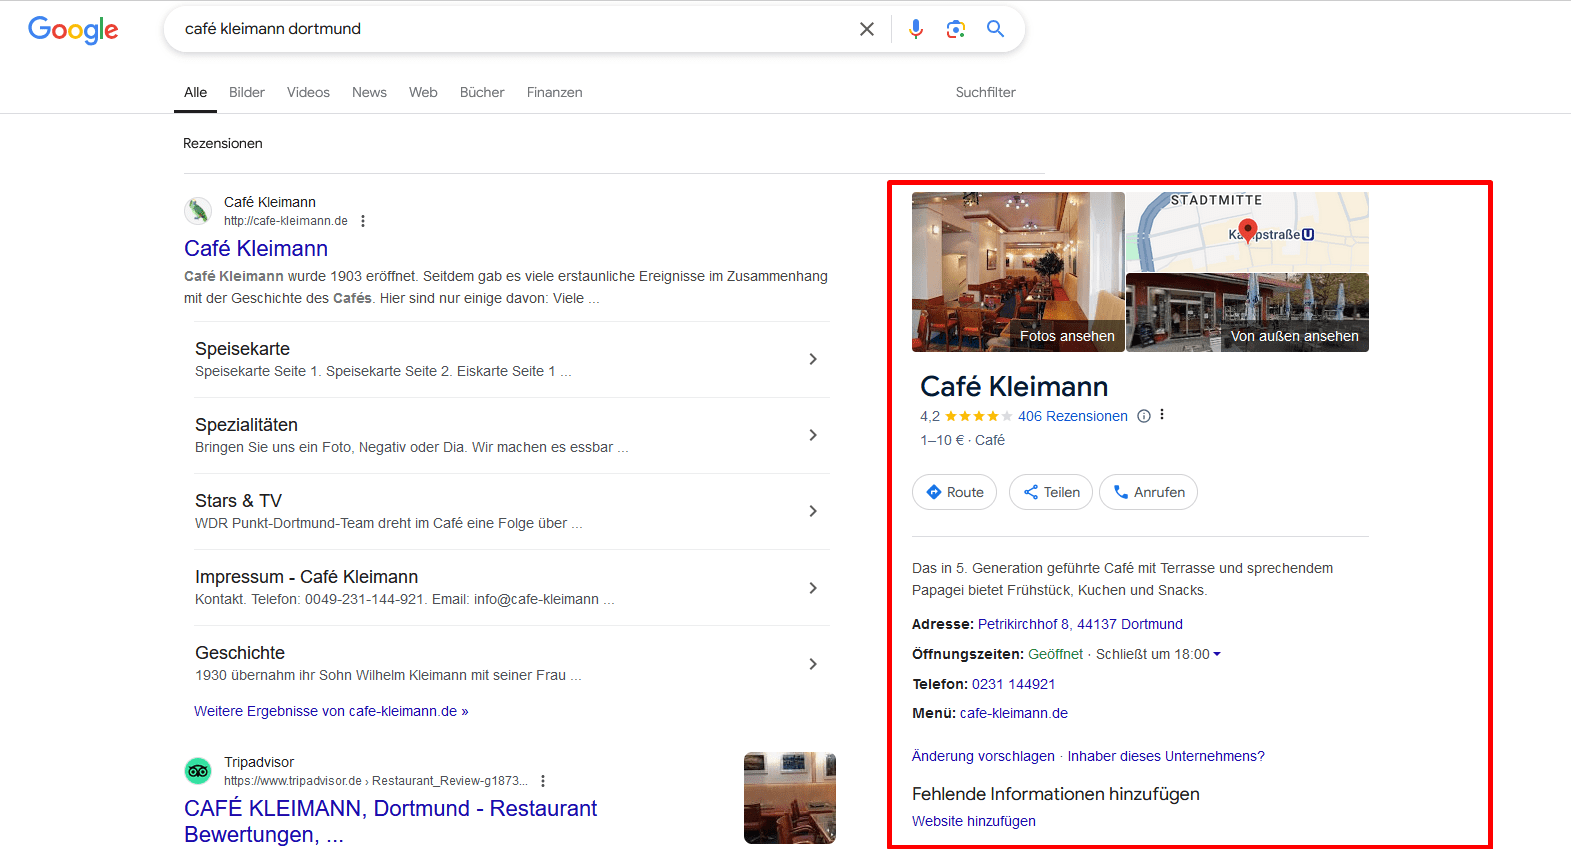Open the Suchfilter options
1571x849 pixels.
[x=985, y=92]
